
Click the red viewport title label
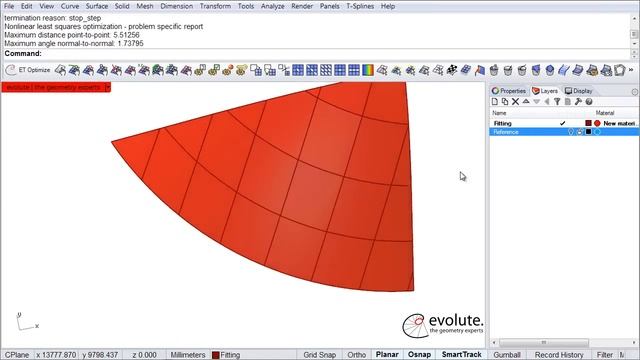[53, 87]
